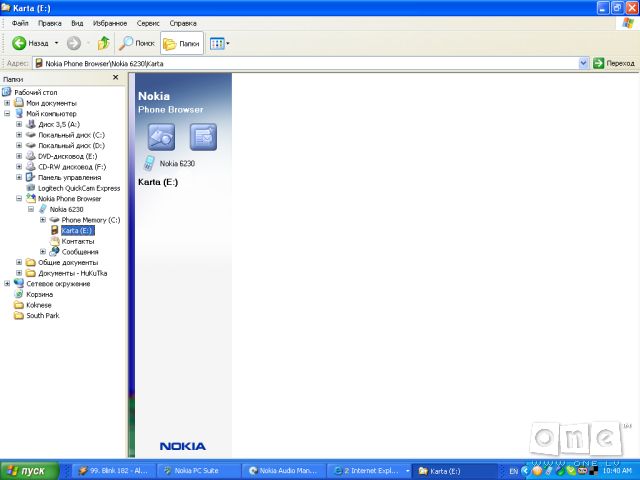640x480 pixels.
Task: Expand the address bar dropdown
Action: [583, 63]
